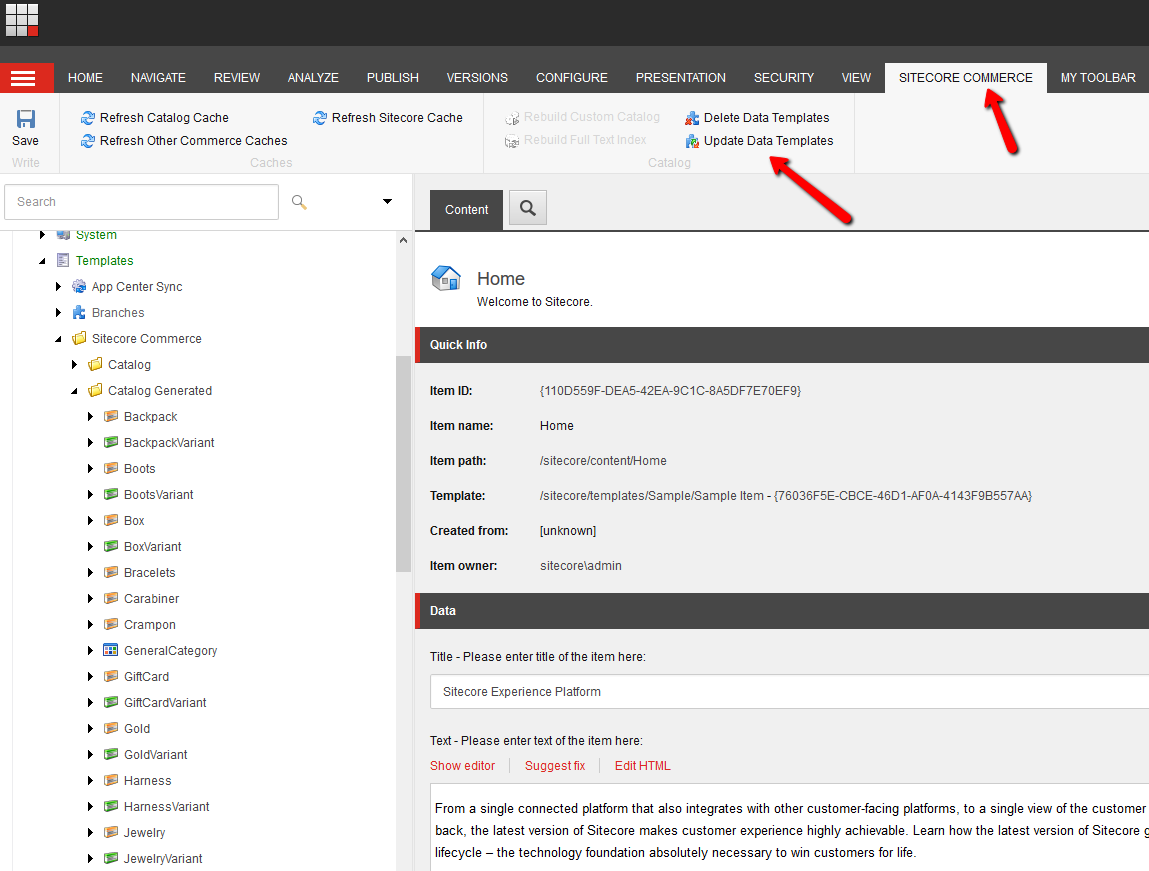The height and width of the screenshot is (871, 1149).
Task: Click the Save floppy disk icon
Action: [x=26, y=119]
